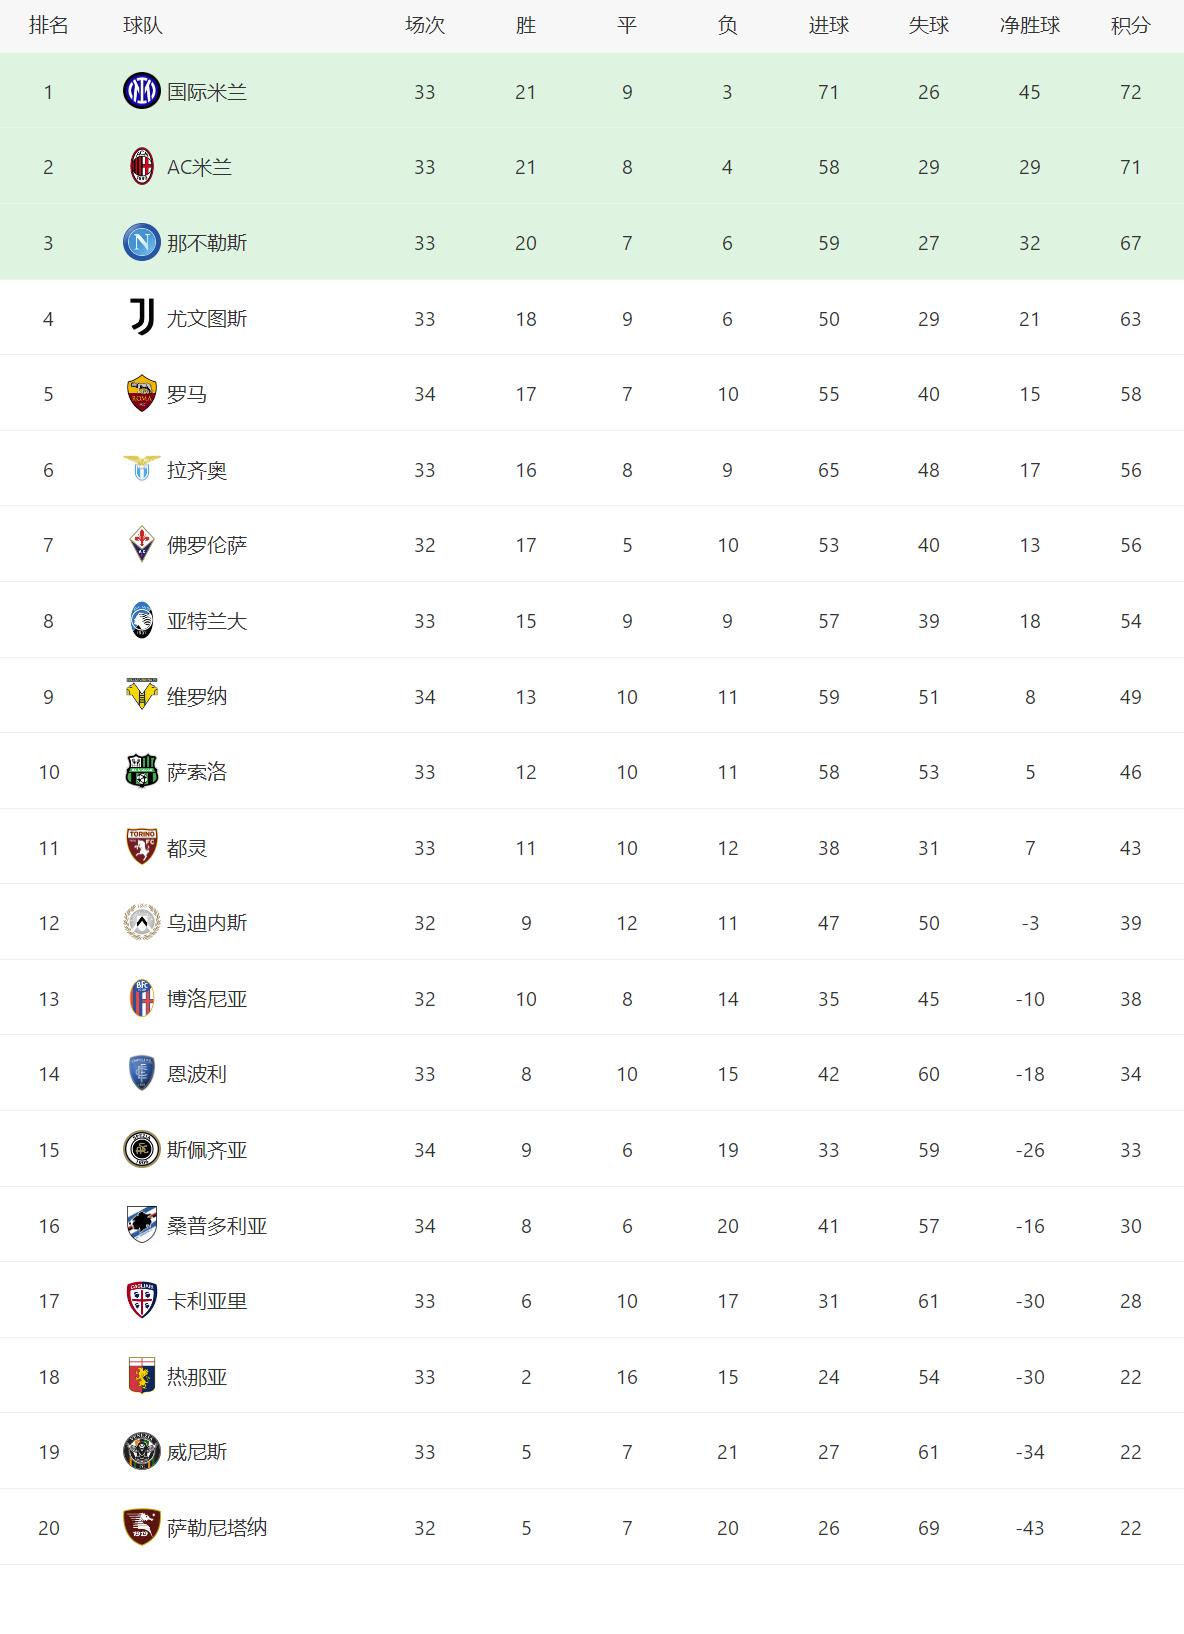Click the Genoa (热那亚) crest icon
Image resolution: width=1184 pixels, height=1634 pixels.
pos(141,1376)
